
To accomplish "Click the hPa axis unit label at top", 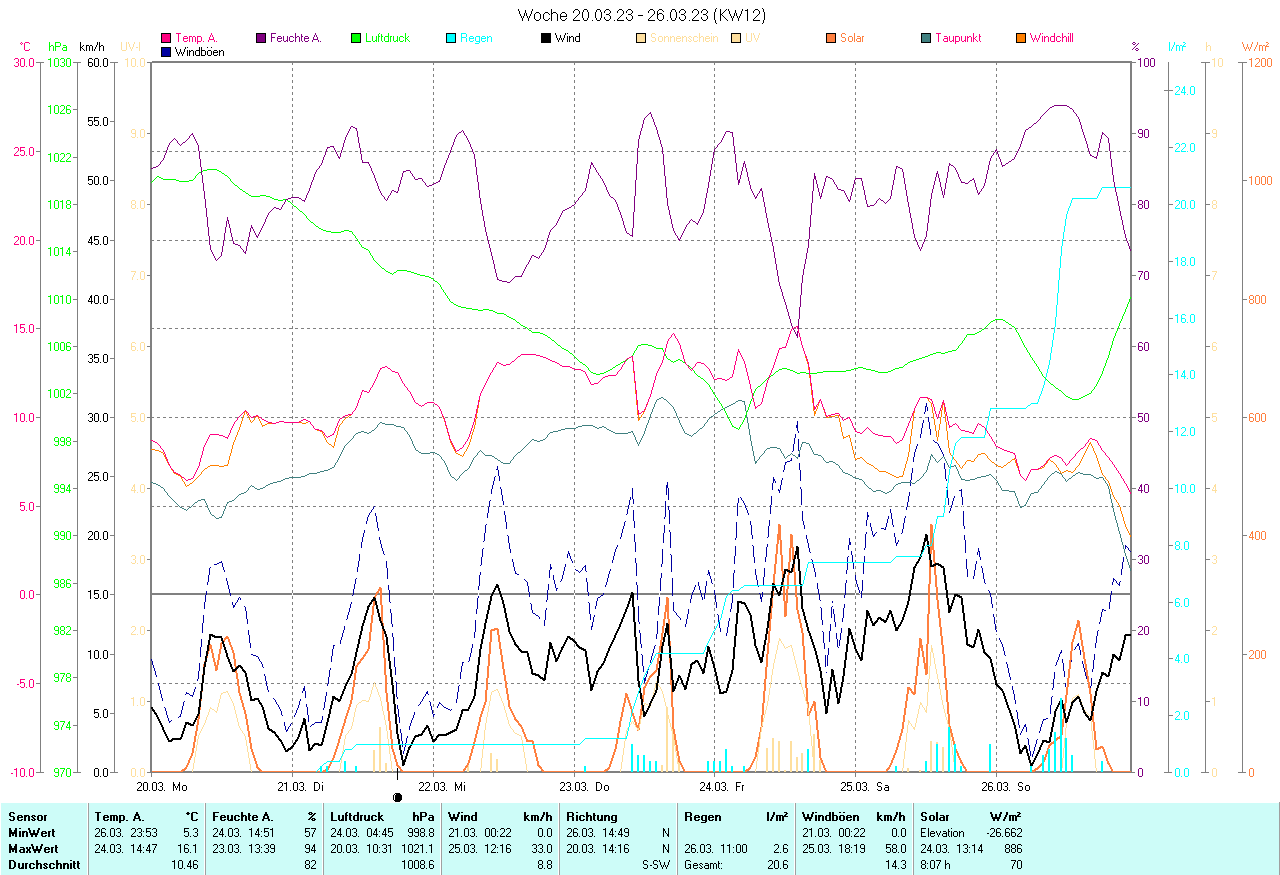I will (58, 46).
